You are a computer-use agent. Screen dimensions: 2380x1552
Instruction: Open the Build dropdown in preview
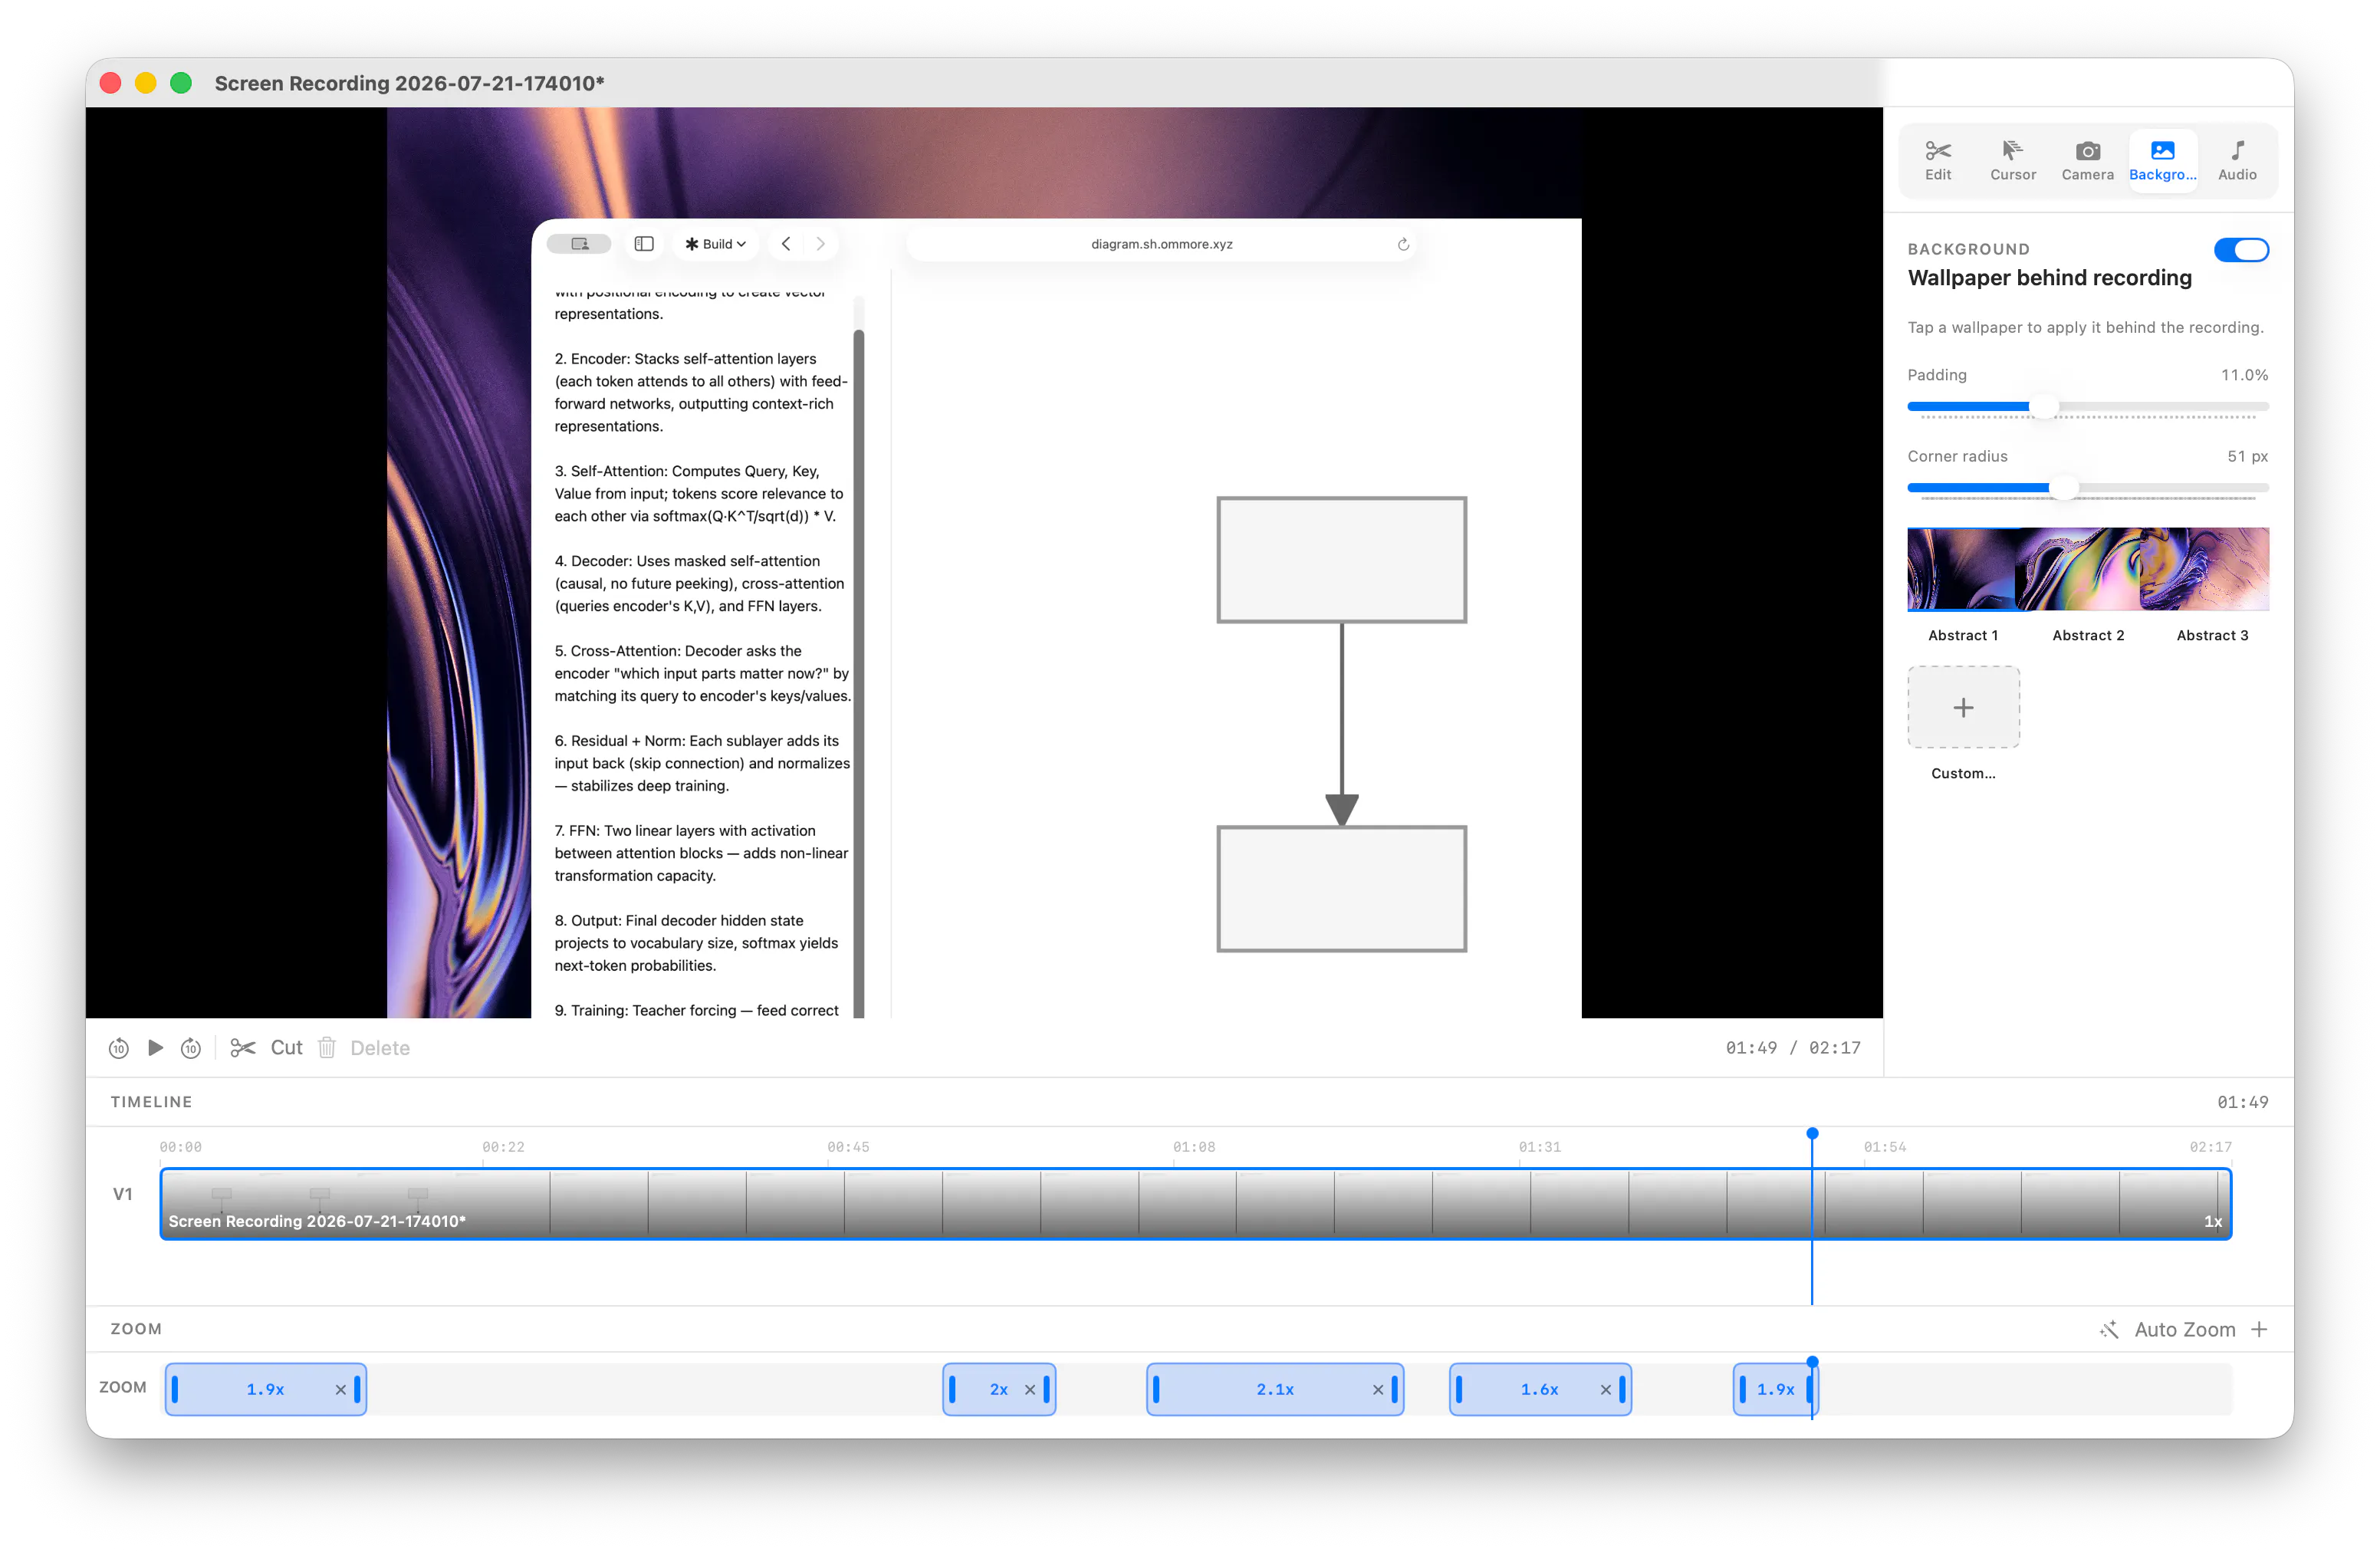pyautogui.click(x=715, y=243)
